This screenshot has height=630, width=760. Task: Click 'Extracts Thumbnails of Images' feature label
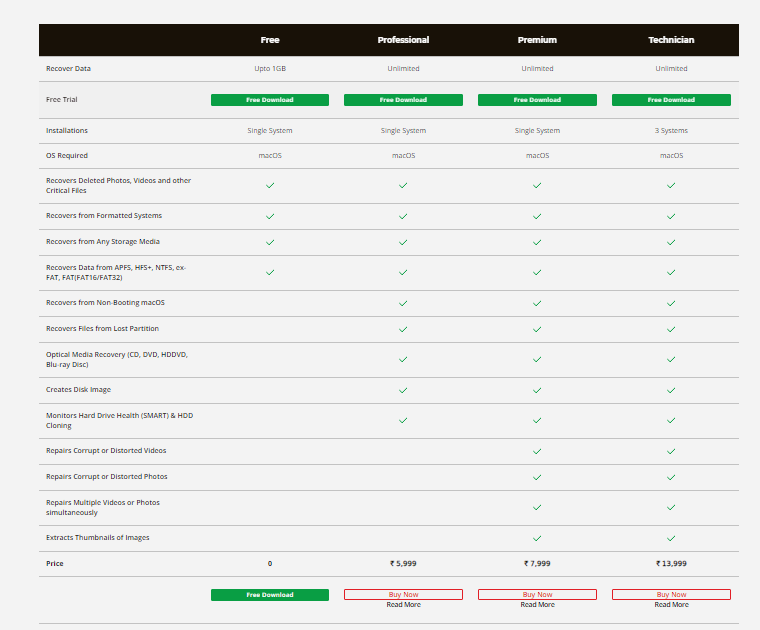(x=97, y=537)
